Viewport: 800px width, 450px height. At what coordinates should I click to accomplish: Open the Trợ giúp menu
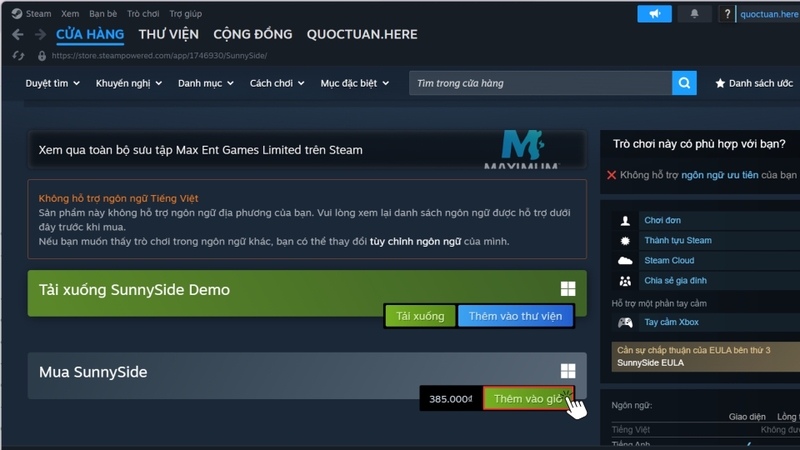click(x=186, y=14)
